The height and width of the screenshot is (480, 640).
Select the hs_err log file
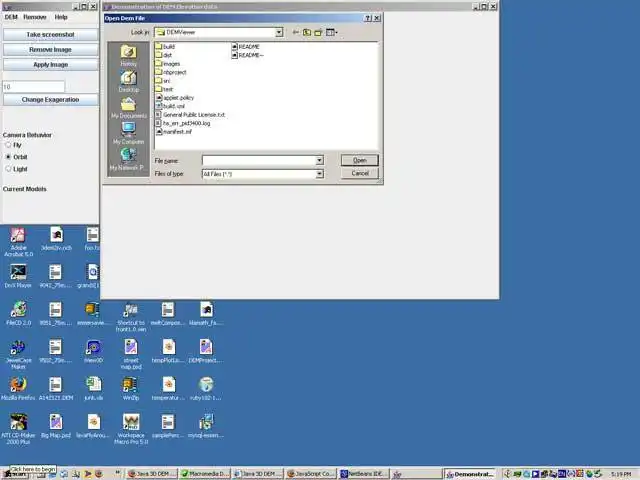point(183,123)
